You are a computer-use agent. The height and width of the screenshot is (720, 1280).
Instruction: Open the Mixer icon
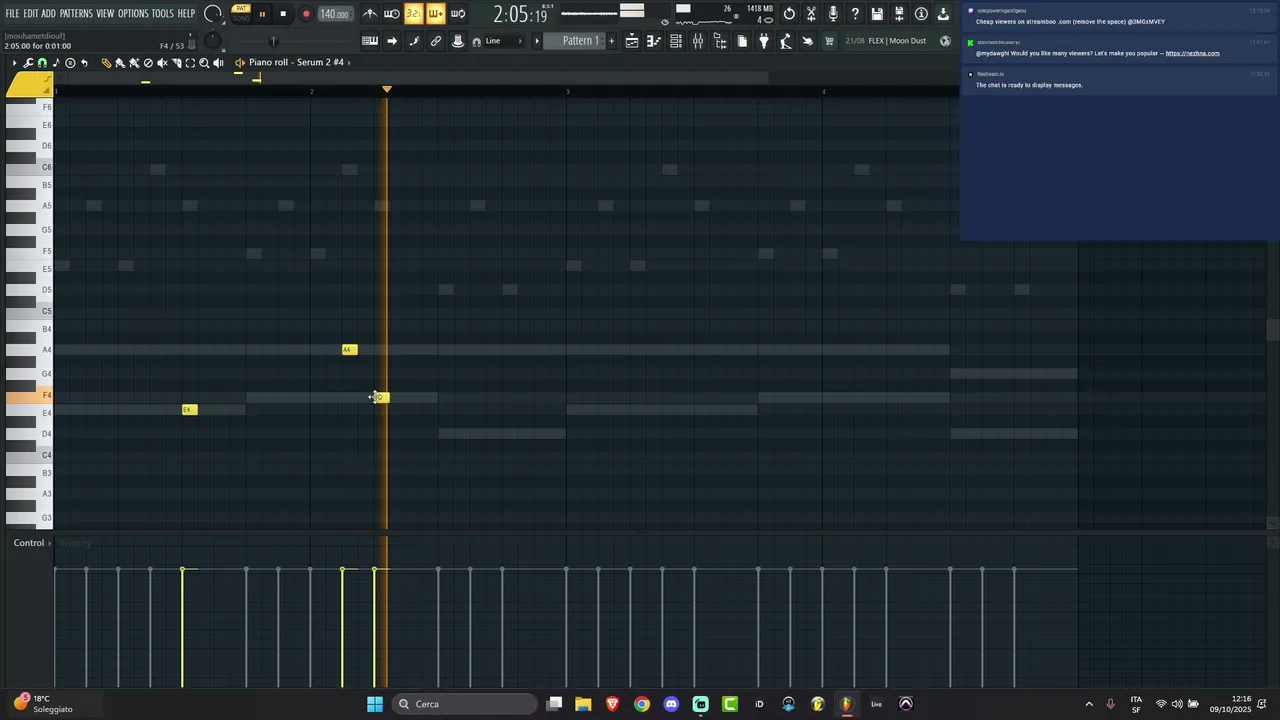(698, 41)
